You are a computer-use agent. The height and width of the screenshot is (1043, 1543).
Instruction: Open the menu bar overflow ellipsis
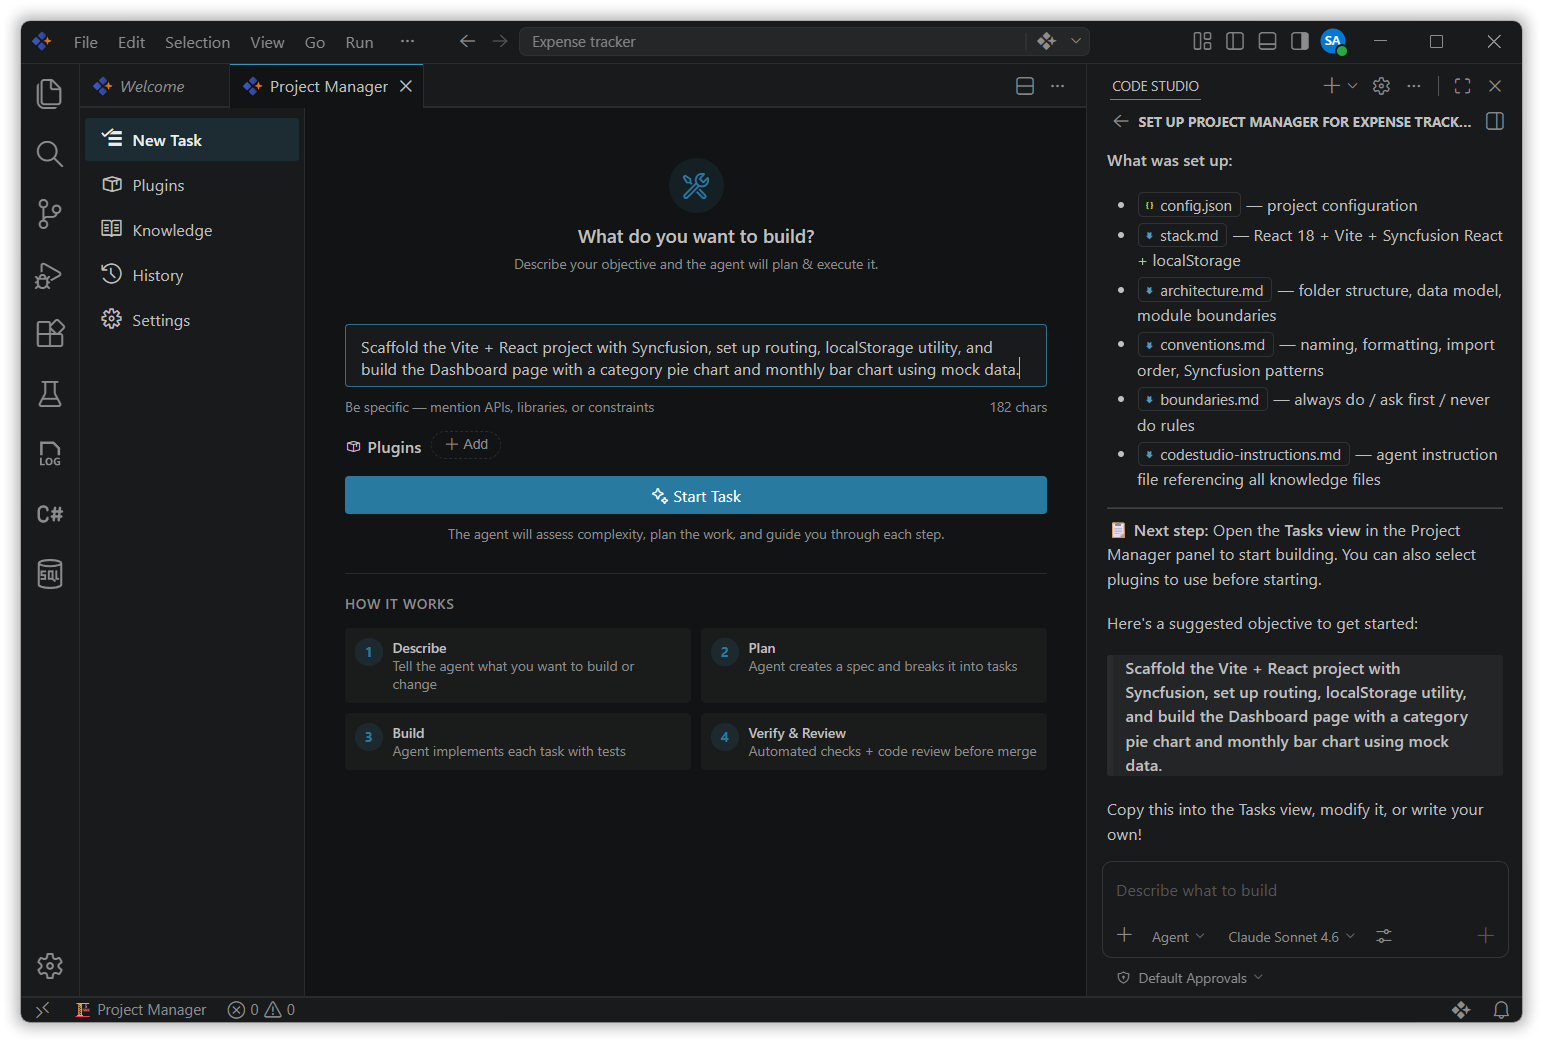[407, 41]
